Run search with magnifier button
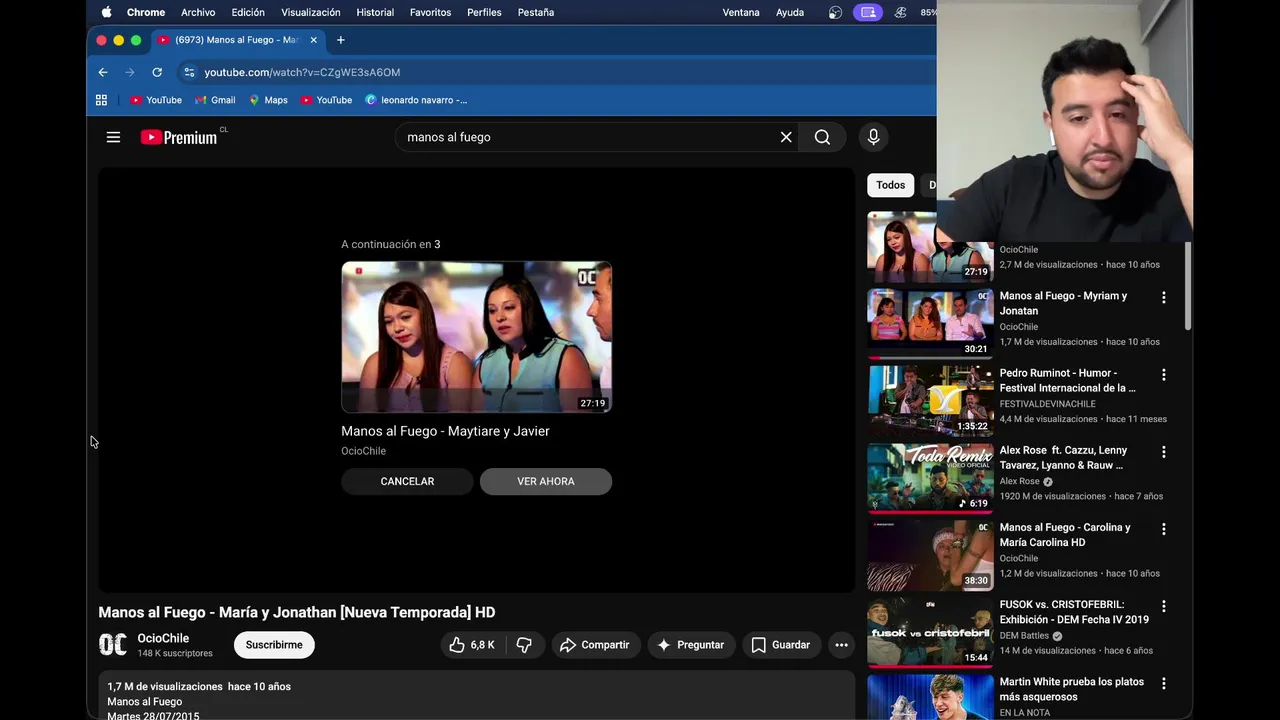 tap(822, 137)
